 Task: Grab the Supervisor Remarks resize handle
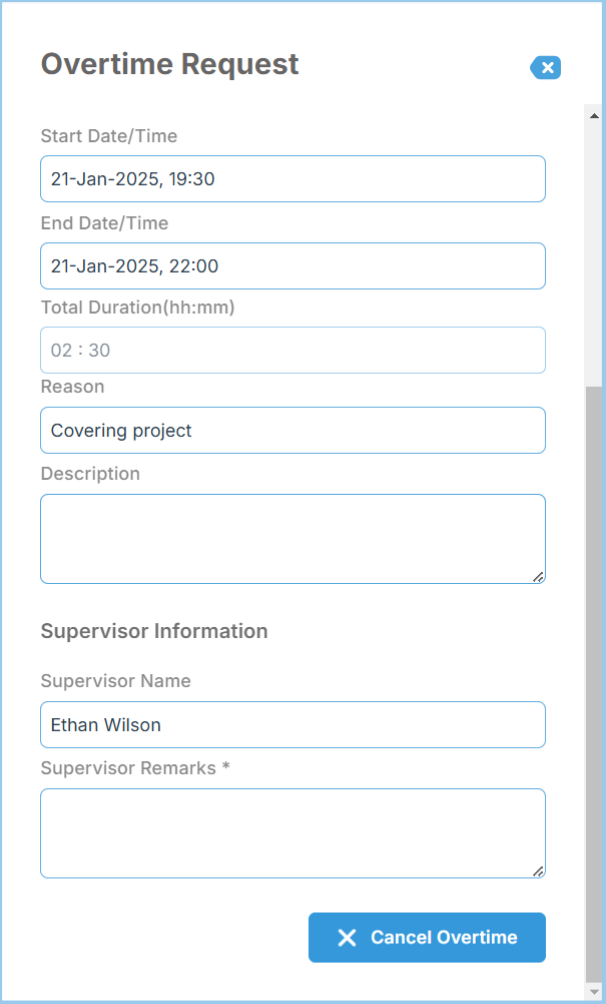pyautogui.click(x=538, y=871)
